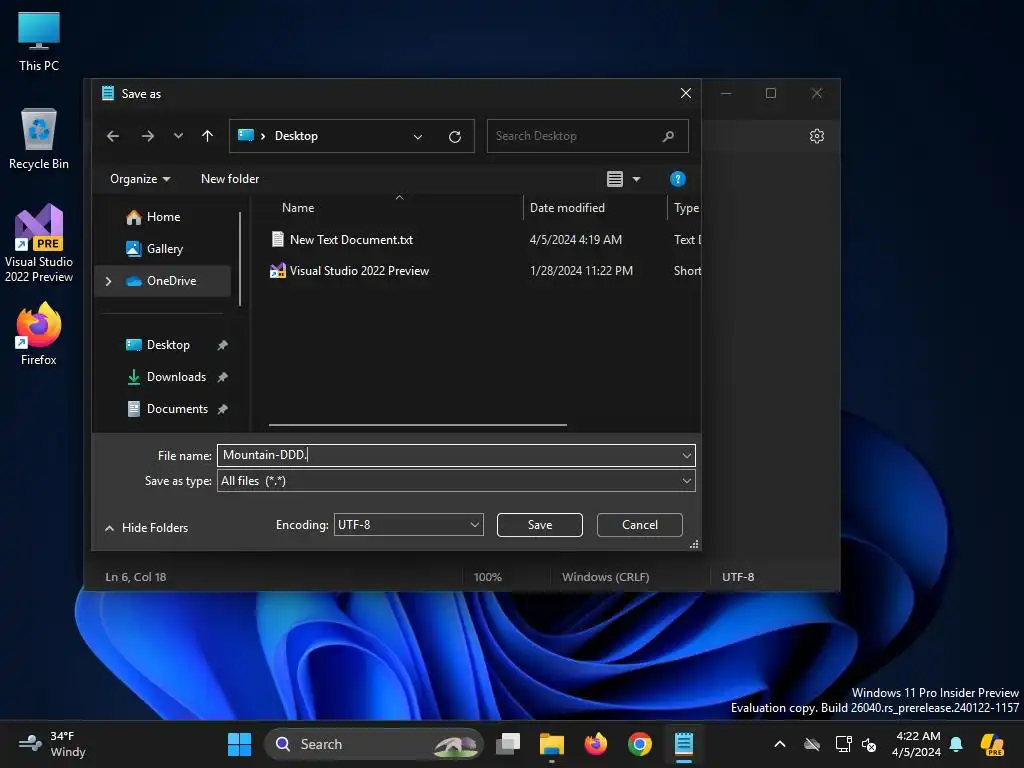Show hidden system tray icons
1024x768 pixels.
(780, 744)
